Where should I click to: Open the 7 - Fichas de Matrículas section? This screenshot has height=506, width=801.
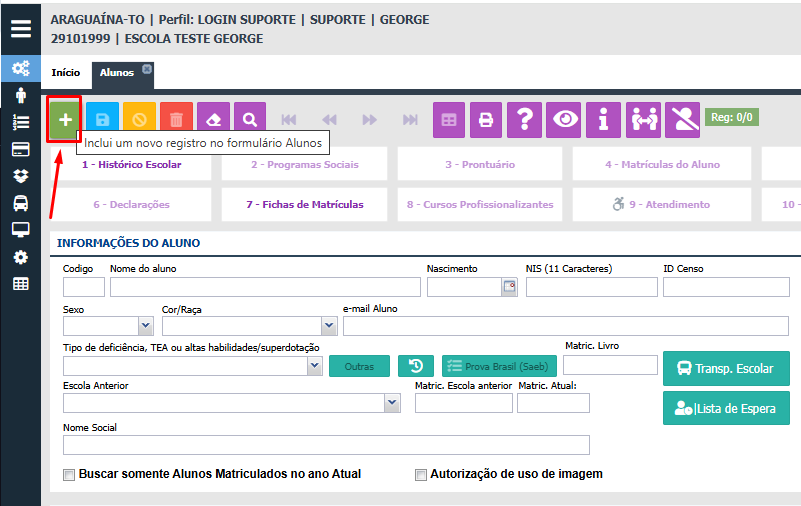click(304, 204)
